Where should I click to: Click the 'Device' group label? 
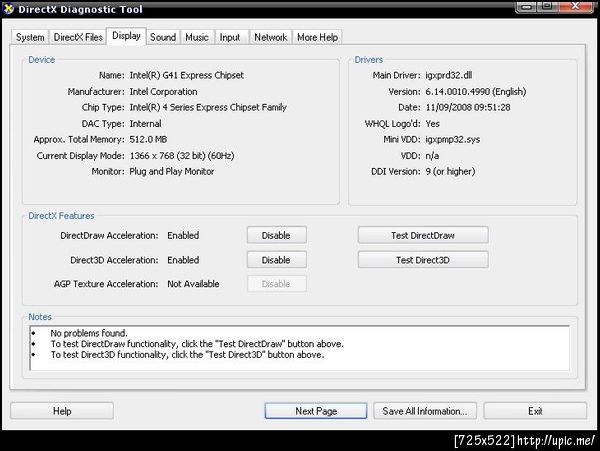point(41,60)
